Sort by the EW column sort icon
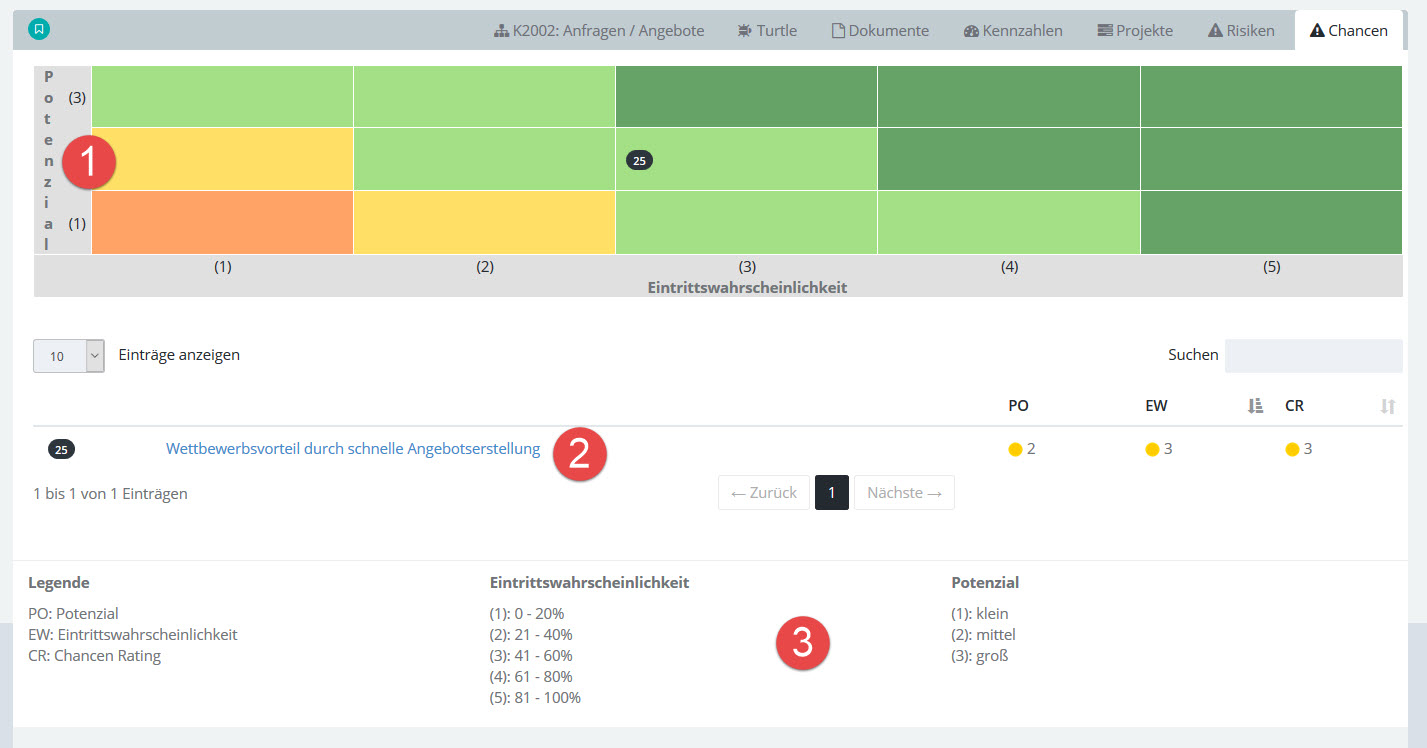 [x=1255, y=406]
